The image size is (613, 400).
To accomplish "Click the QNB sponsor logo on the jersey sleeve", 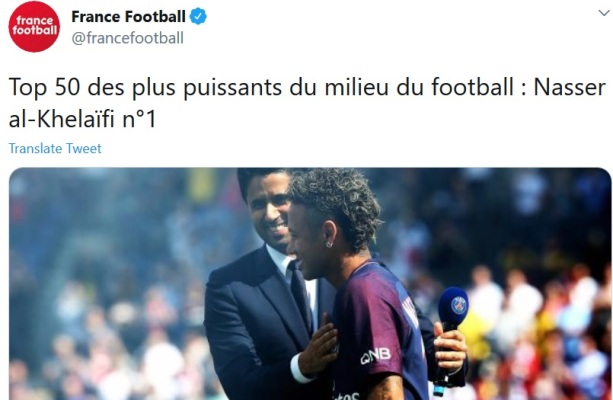I will click(x=376, y=355).
